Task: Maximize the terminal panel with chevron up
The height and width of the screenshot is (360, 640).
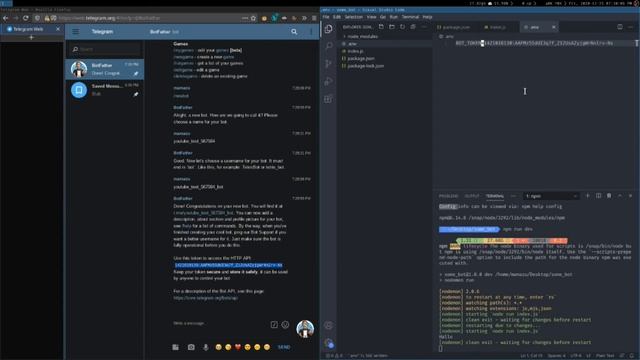Action: (x=620, y=196)
